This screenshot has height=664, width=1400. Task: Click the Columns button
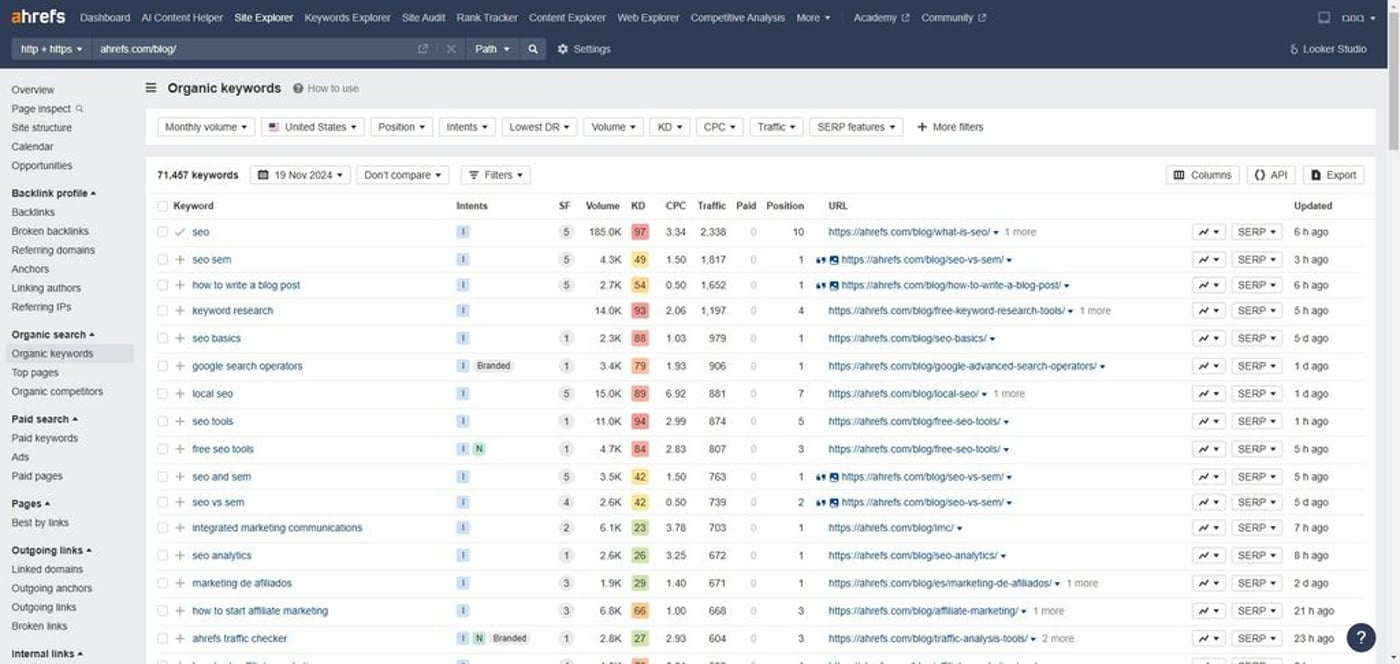tap(1203, 175)
